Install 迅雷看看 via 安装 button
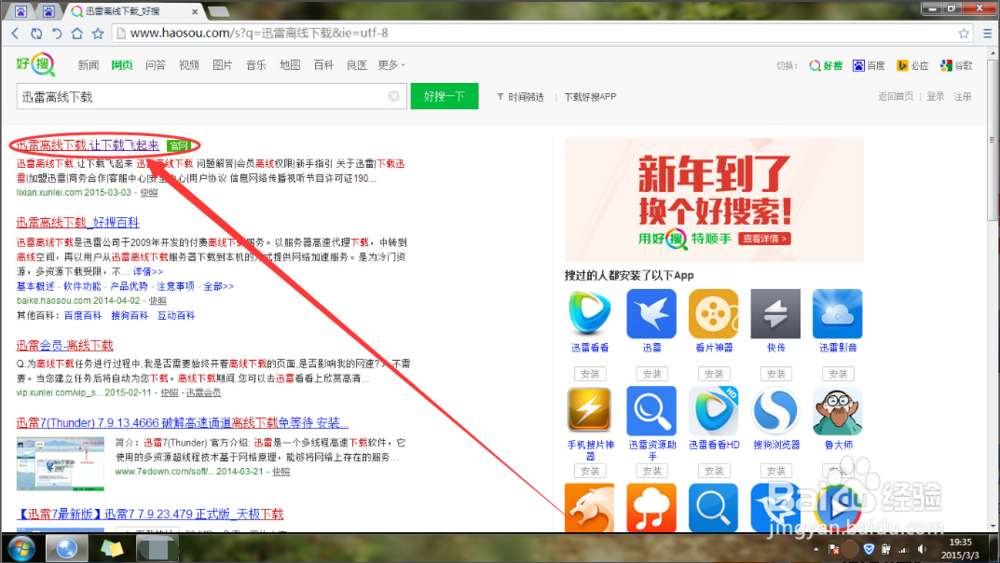The image size is (1000, 563). click(x=590, y=374)
